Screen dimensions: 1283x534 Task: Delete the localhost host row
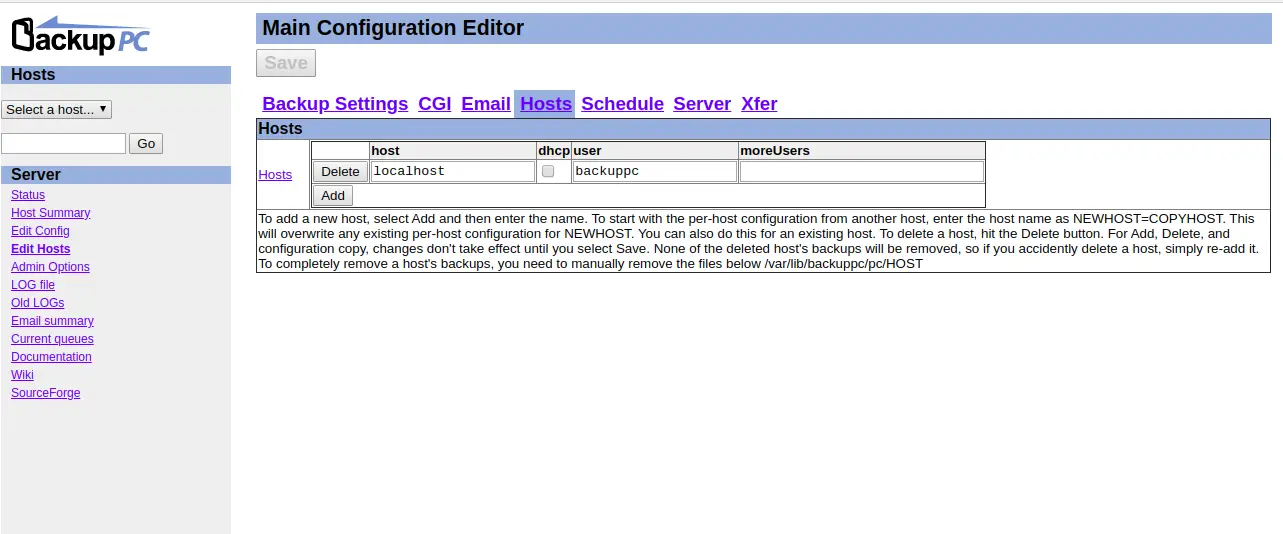click(340, 172)
